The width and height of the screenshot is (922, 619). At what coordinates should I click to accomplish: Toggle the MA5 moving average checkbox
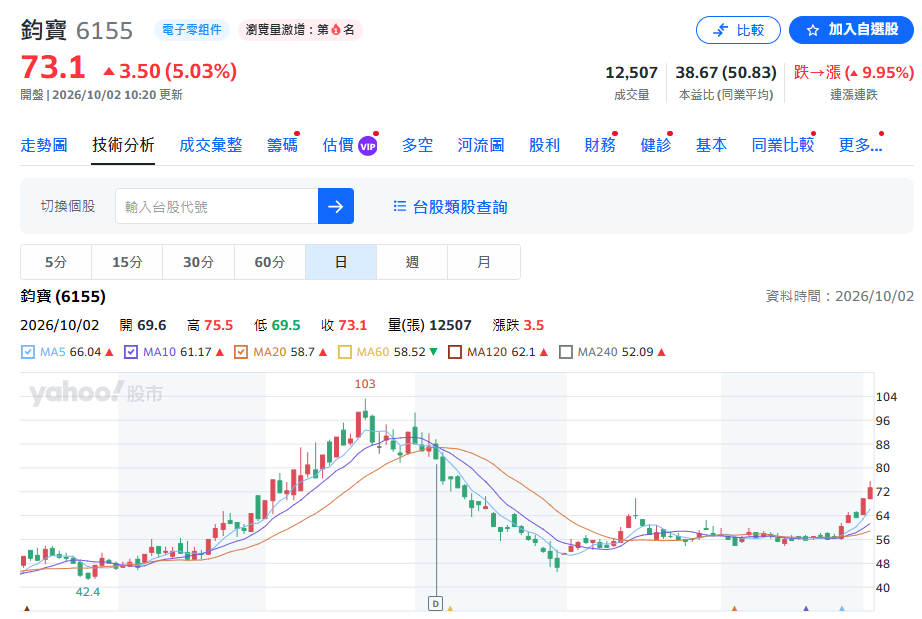point(28,352)
